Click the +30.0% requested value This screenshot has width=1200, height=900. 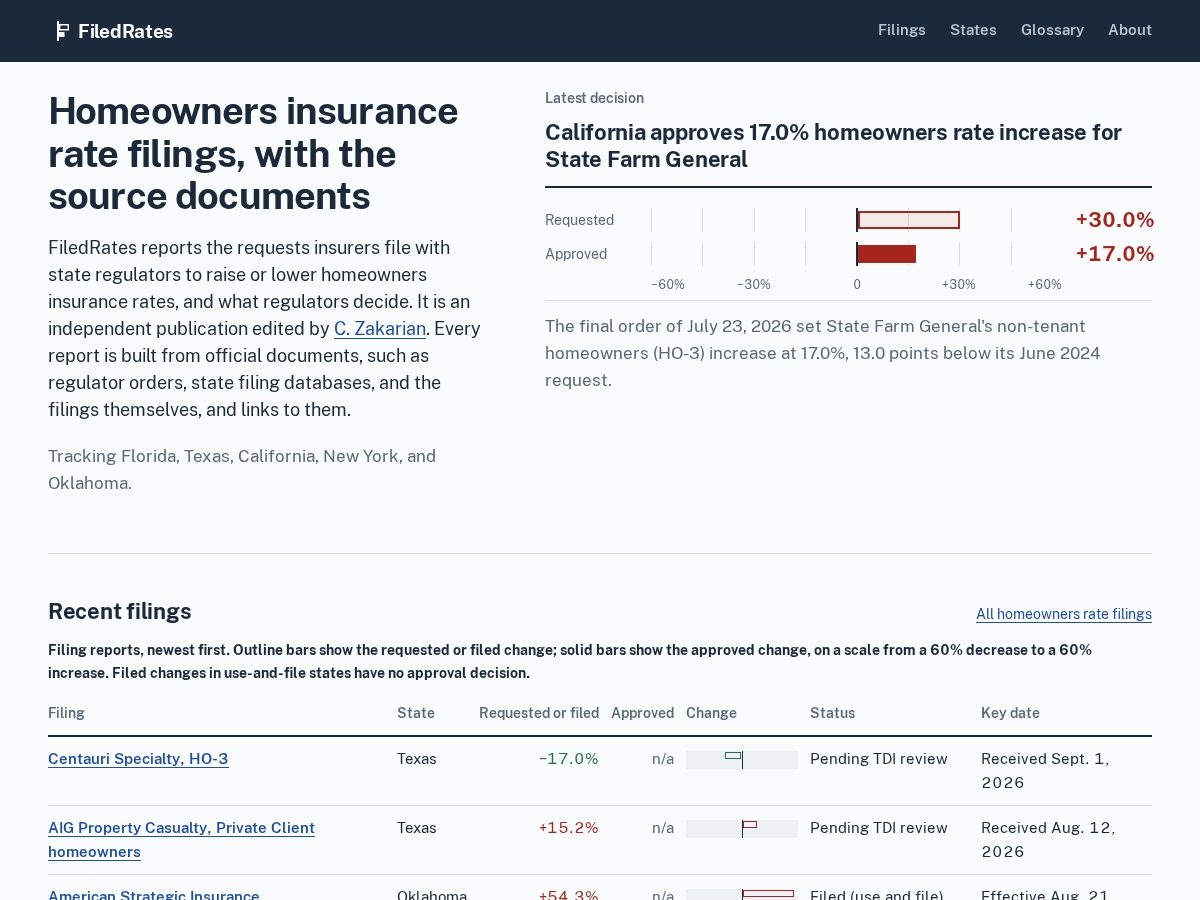1114,220
